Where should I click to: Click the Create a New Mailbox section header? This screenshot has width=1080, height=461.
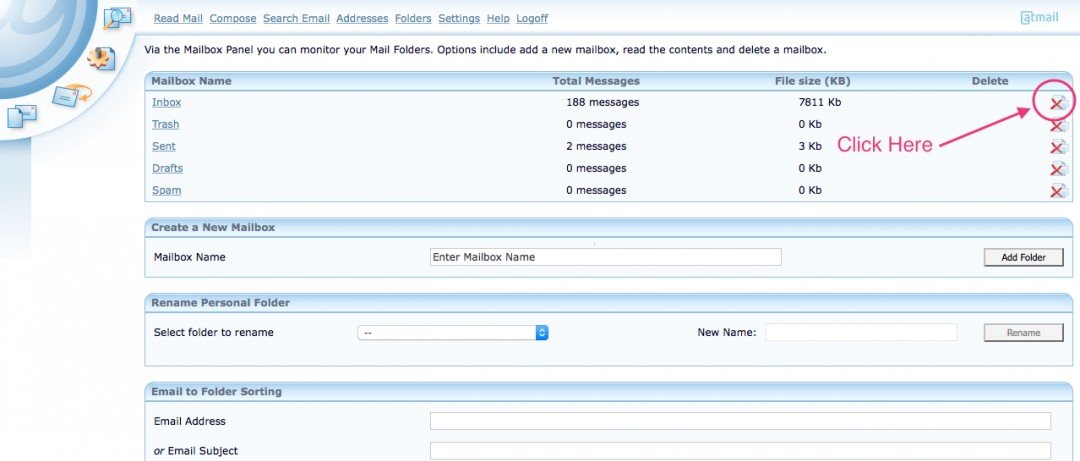[x=213, y=227]
